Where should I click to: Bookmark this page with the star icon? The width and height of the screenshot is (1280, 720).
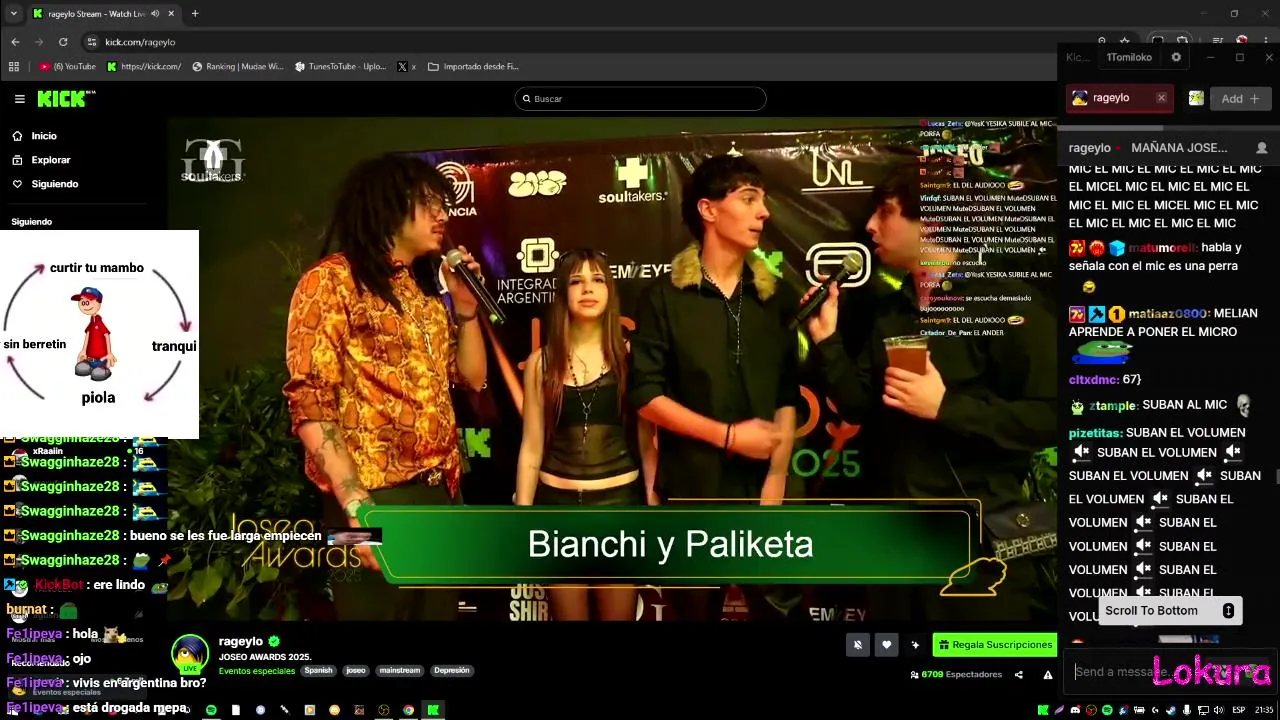pos(1124,42)
